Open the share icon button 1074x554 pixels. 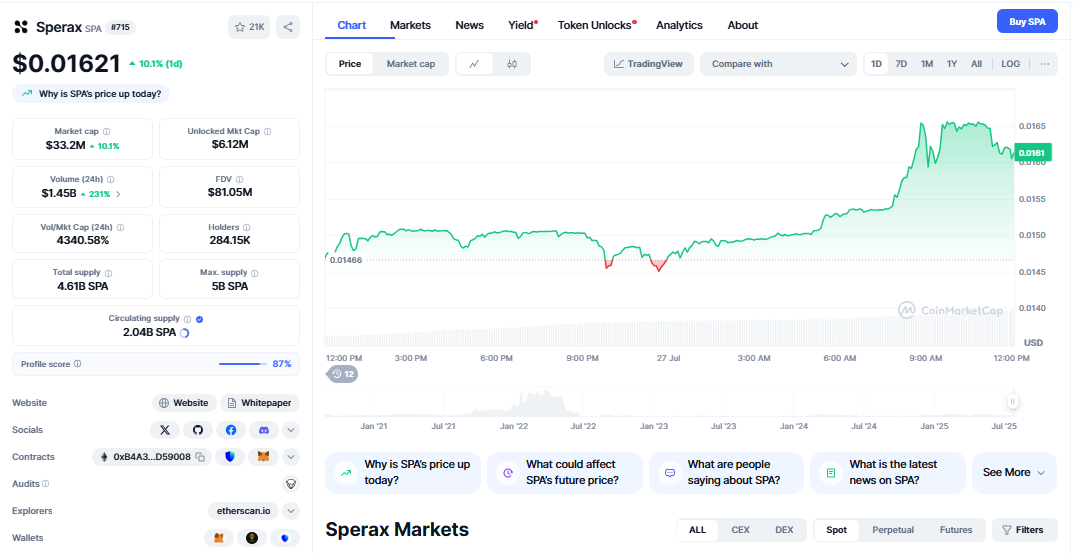tap(288, 27)
